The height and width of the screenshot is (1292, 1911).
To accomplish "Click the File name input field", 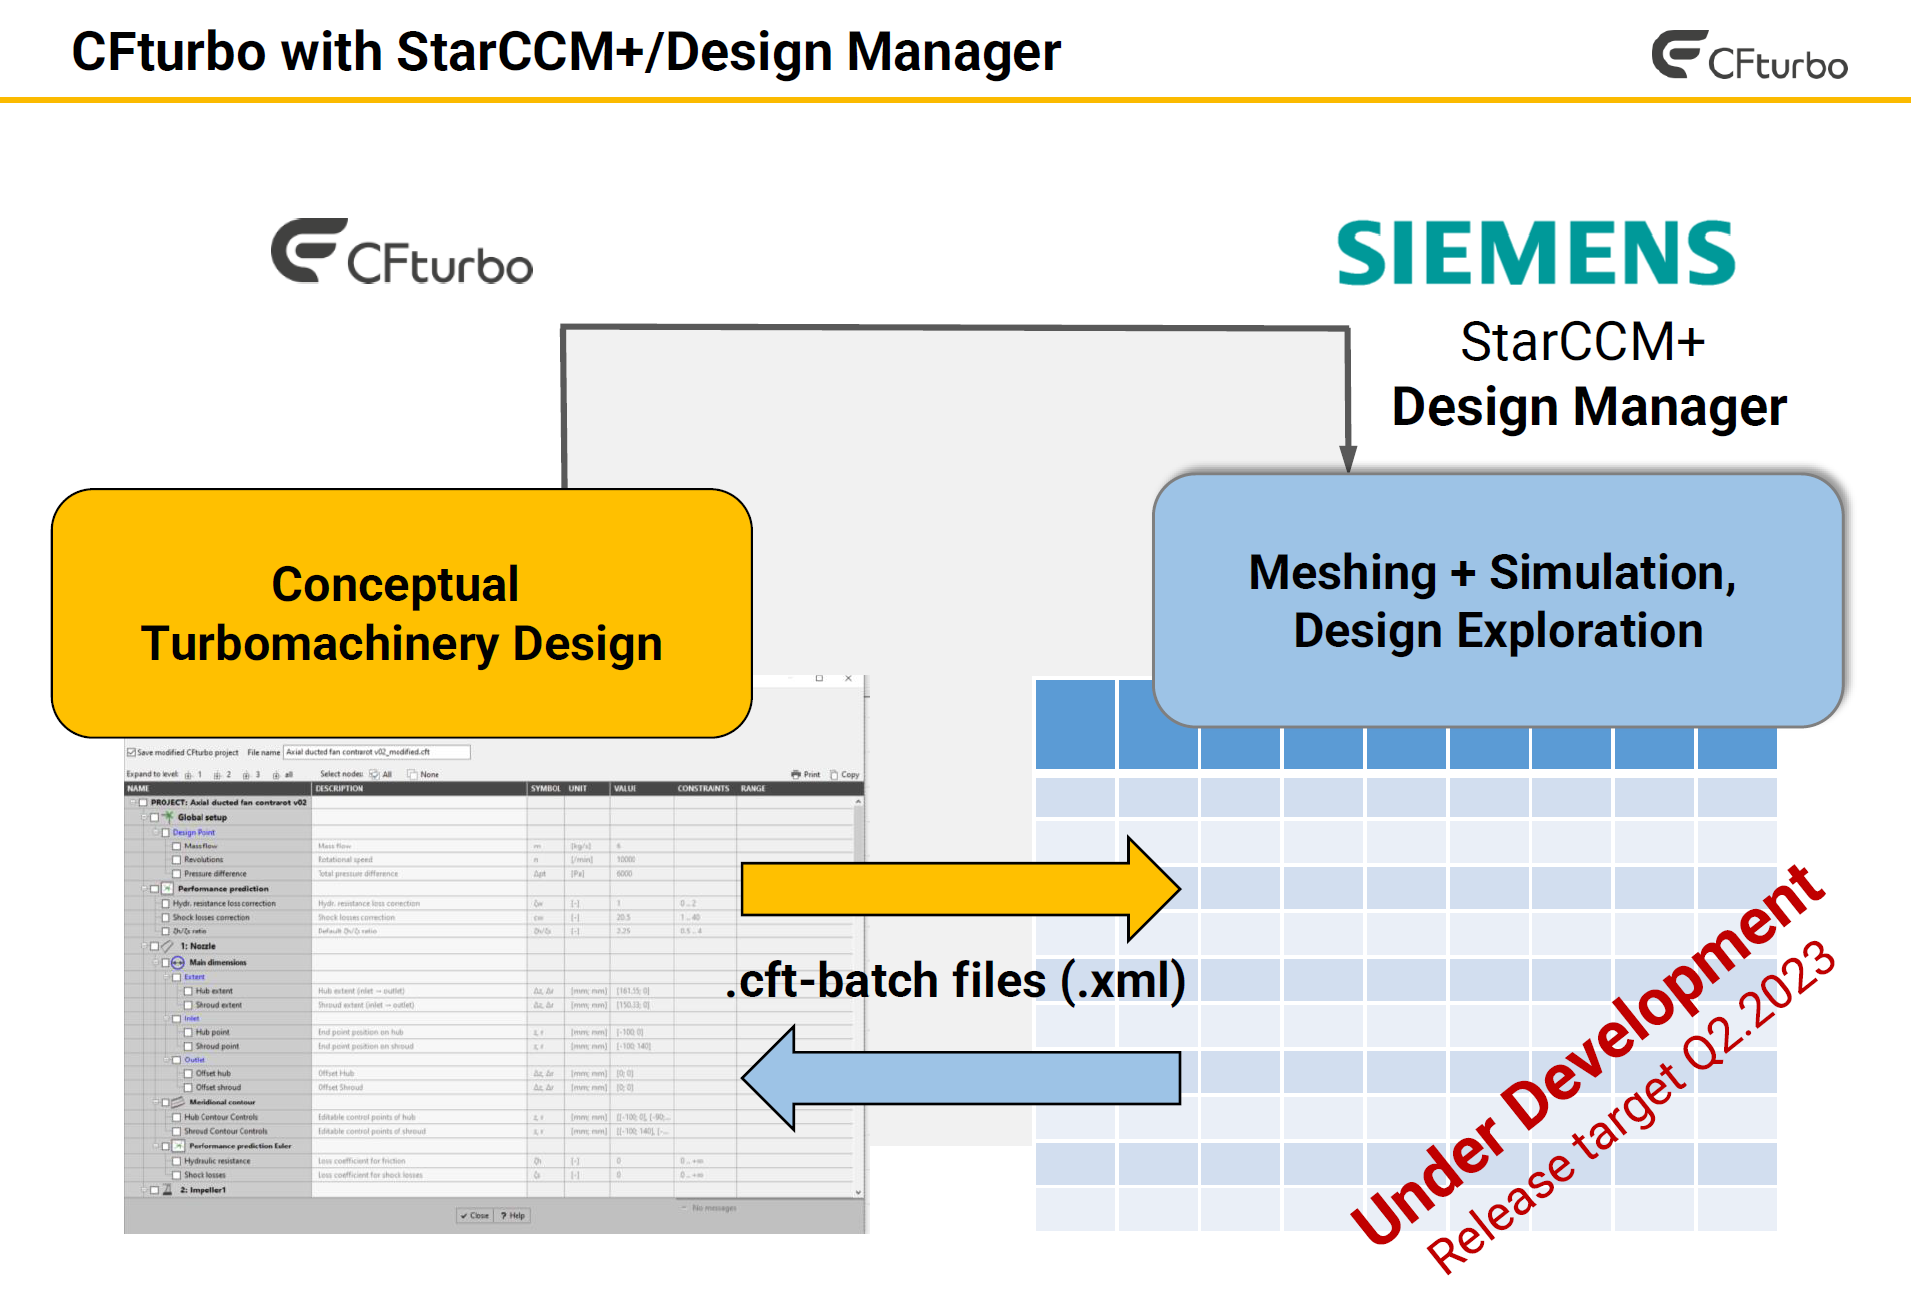I will (377, 752).
